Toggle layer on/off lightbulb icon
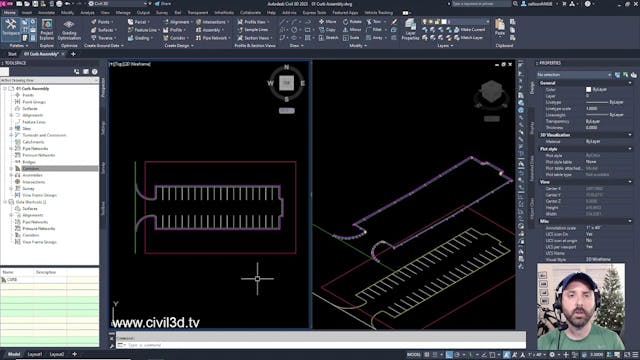 tap(425, 22)
